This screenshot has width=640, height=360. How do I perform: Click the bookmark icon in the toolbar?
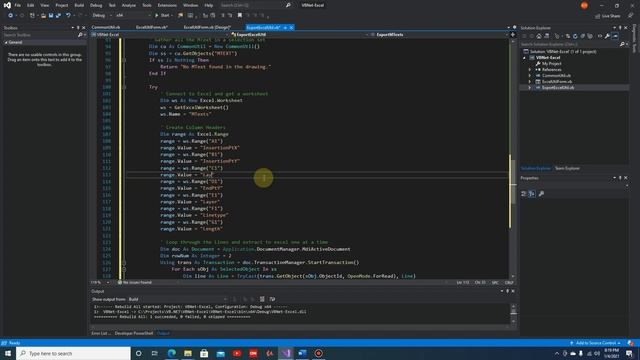[x=240, y=16]
